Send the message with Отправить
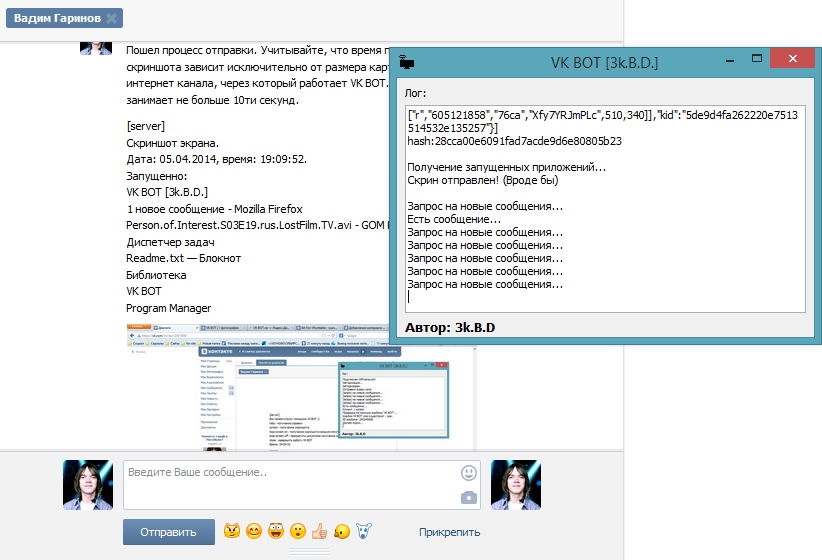Screen dimensions: 822x560 tap(169, 532)
